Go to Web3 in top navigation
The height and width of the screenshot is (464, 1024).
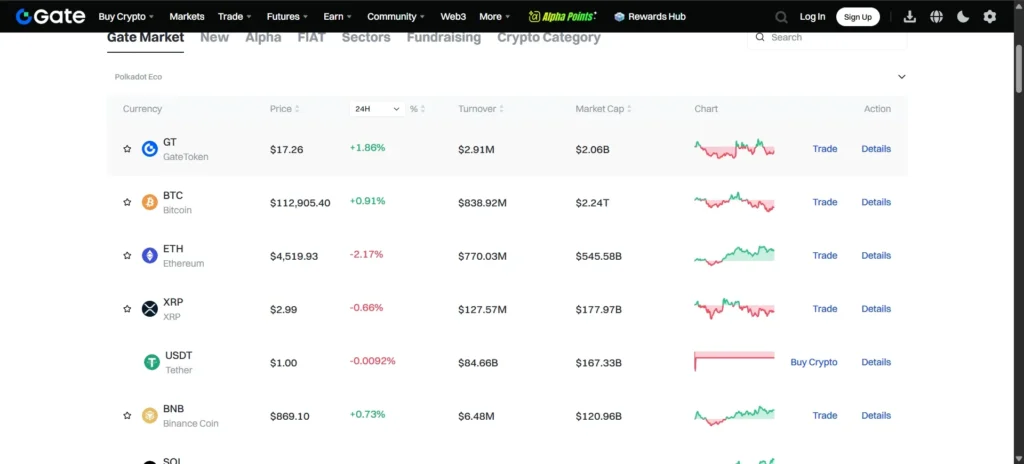tap(453, 17)
